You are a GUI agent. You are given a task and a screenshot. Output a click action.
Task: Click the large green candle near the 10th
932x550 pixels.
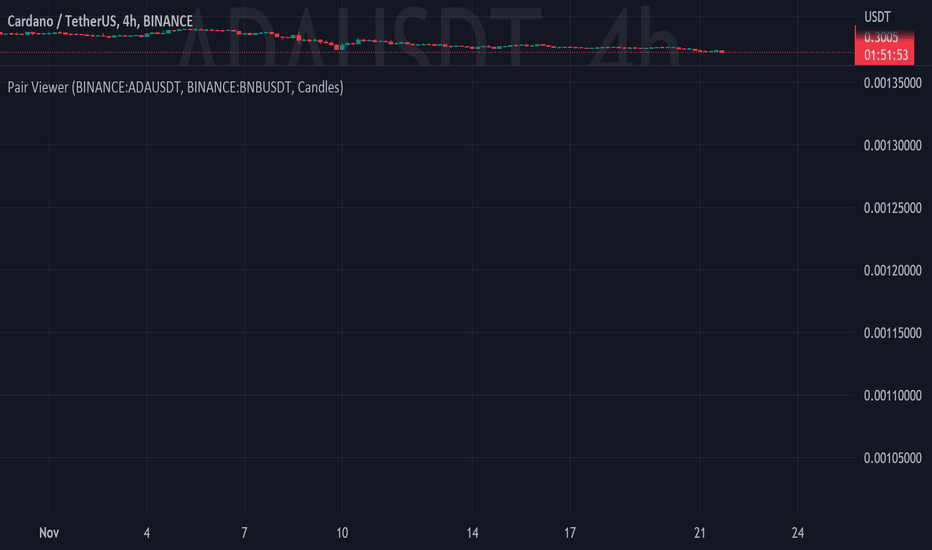click(342, 46)
